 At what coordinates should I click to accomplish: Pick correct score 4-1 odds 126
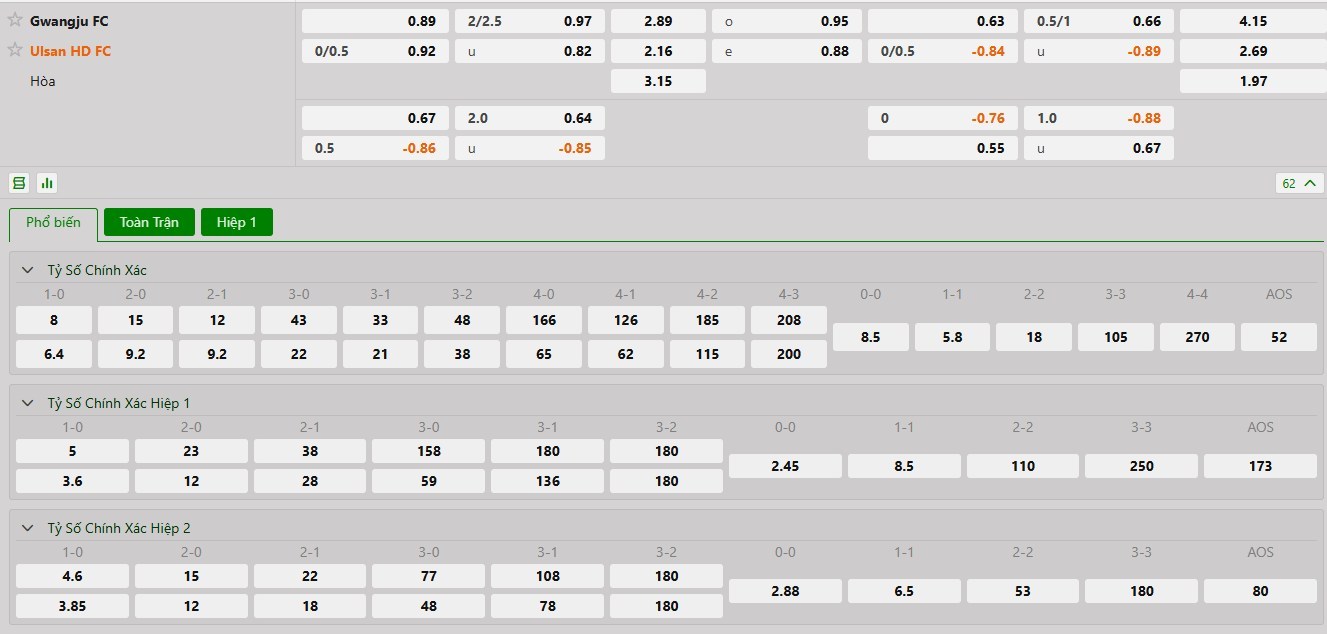coord(626,320)
